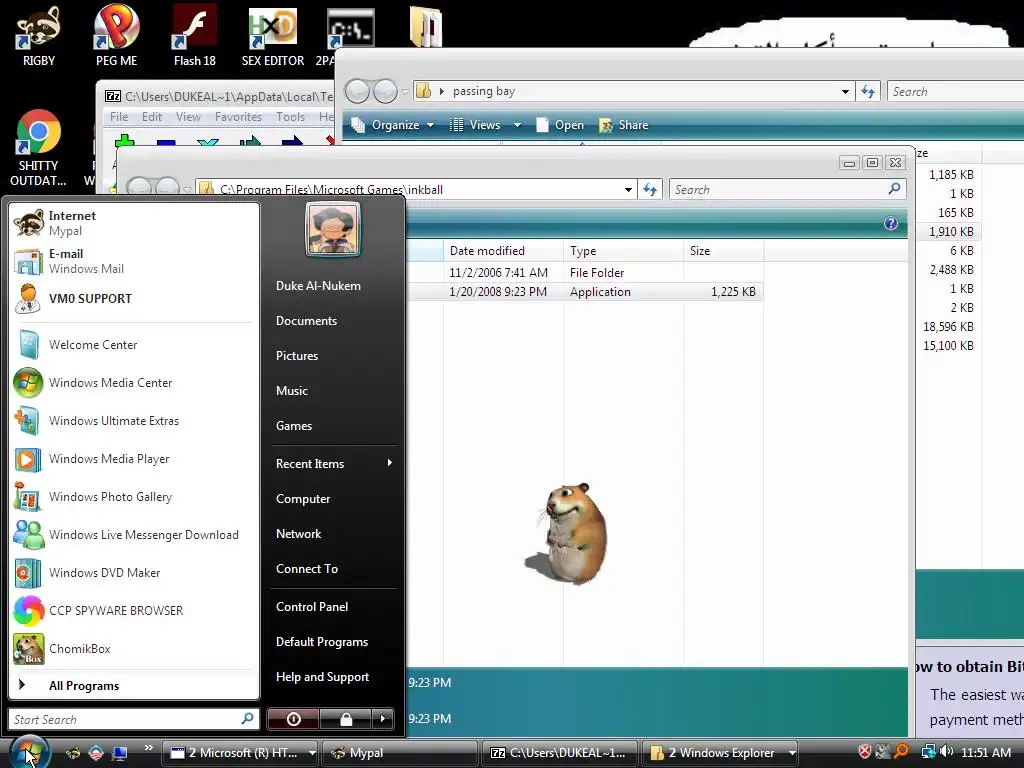This screenshot has height=768, width=1024.
Task: Open Default Programs
Action: (322, 642)
